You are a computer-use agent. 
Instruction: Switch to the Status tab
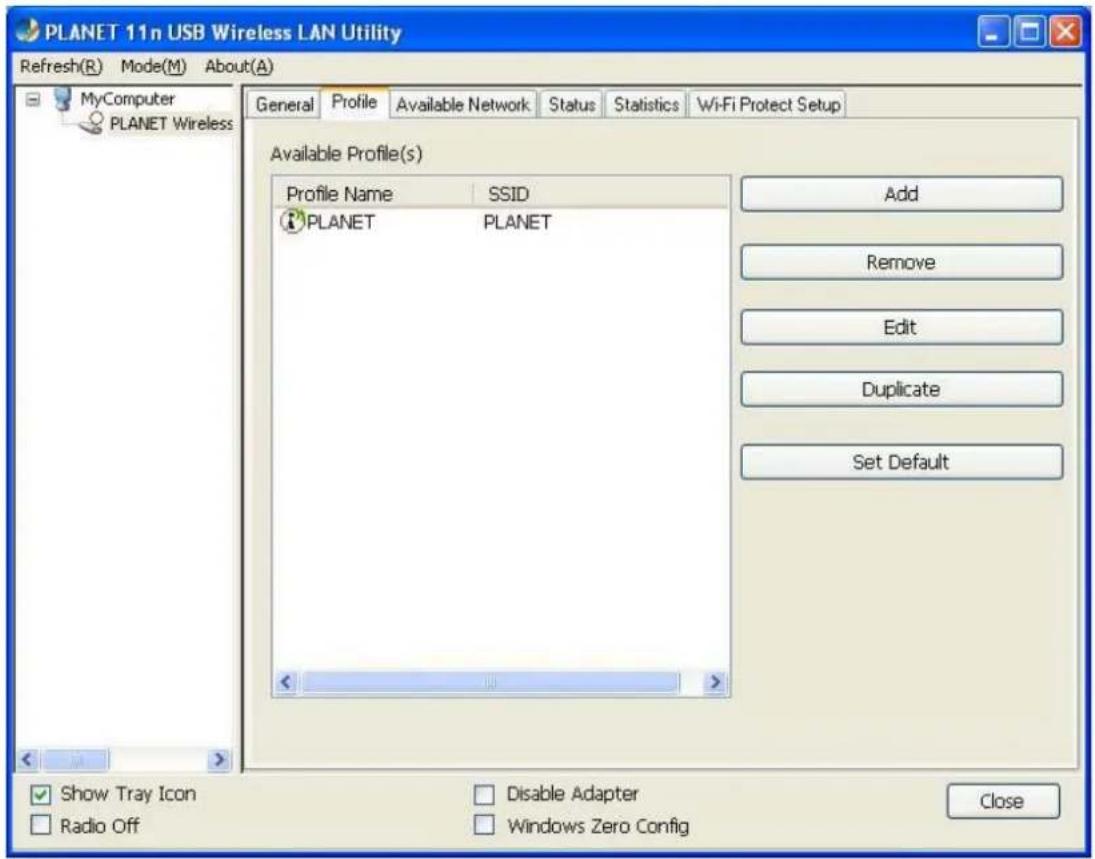click(x=571, y=105)
